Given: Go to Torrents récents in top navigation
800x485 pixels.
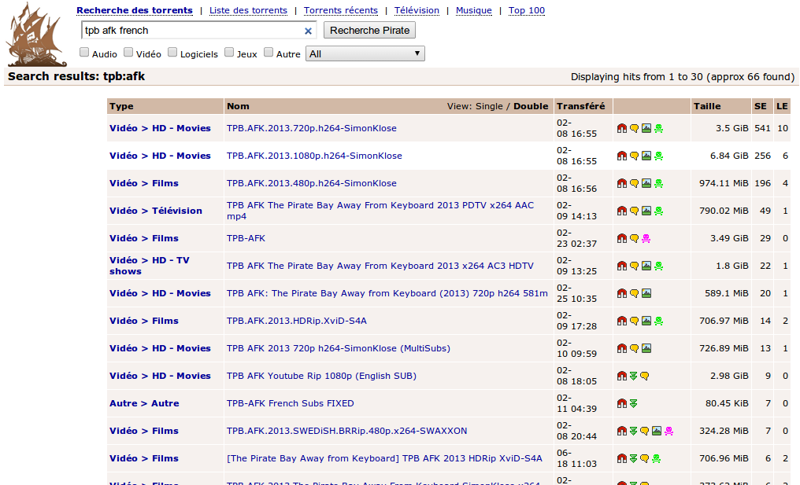Looking at the screenshot, I should pyautogui.click(x=340, y=10).
